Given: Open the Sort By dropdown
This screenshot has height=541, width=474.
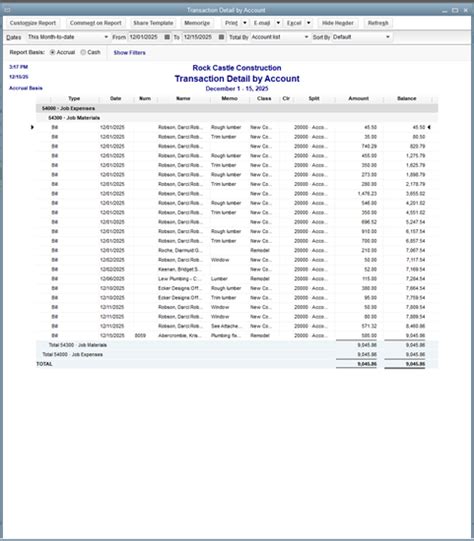Looking at the screenshot, I should click(x=361, y=37).
